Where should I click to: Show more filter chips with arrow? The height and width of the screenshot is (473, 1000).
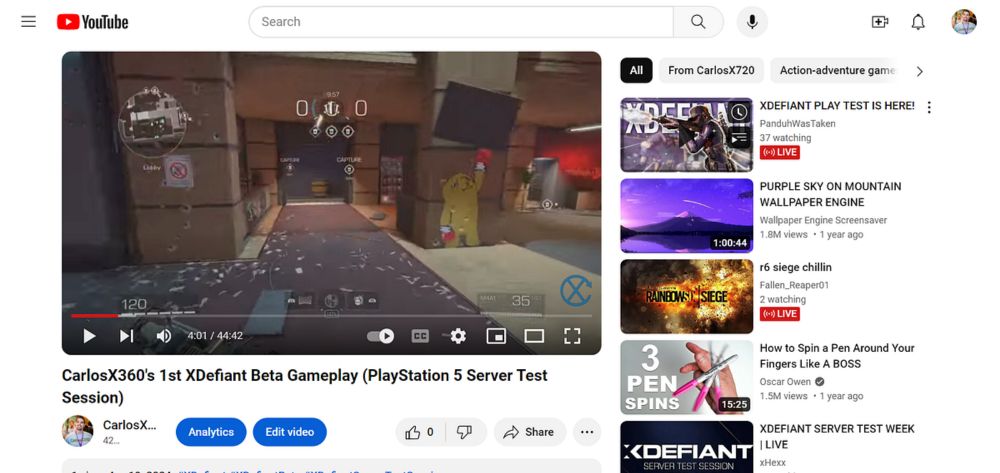click(920, 71)
